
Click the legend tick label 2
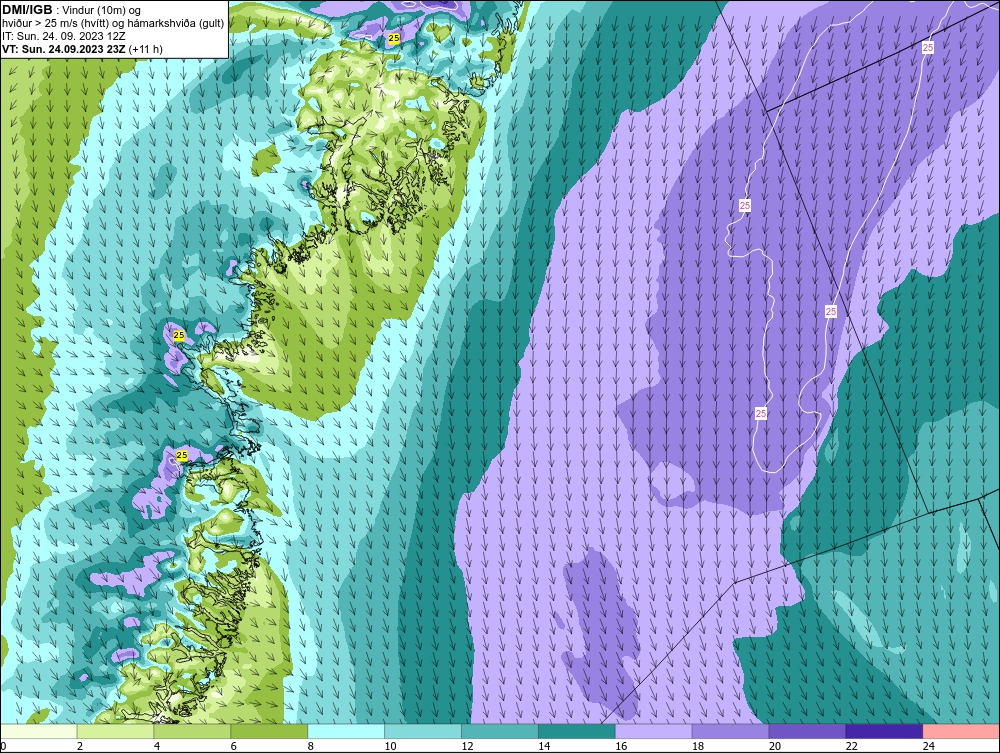80,746
